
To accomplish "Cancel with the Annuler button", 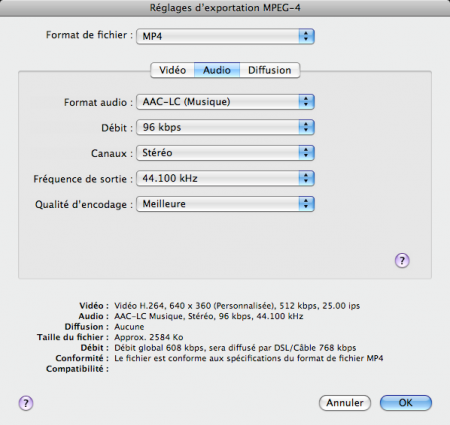I will (x=345, y=403).
